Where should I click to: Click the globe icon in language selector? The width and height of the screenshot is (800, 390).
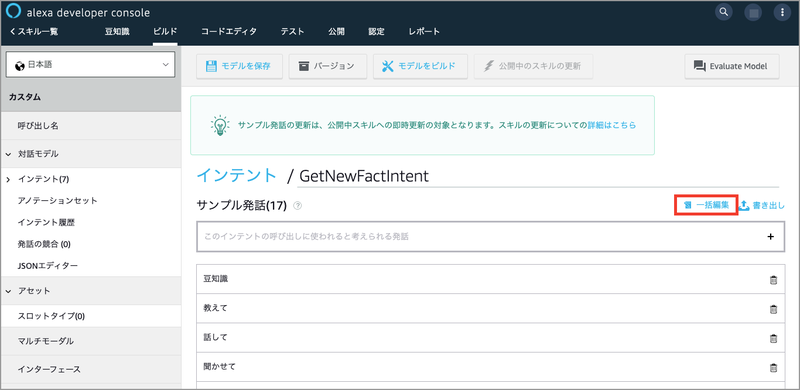[x=20, y=65]
